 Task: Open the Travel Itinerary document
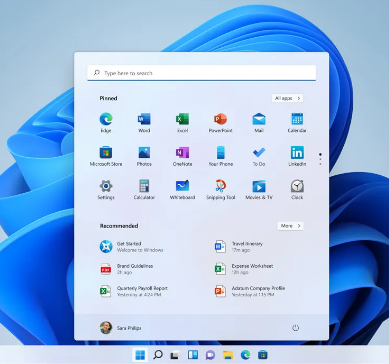pos(239,247)
